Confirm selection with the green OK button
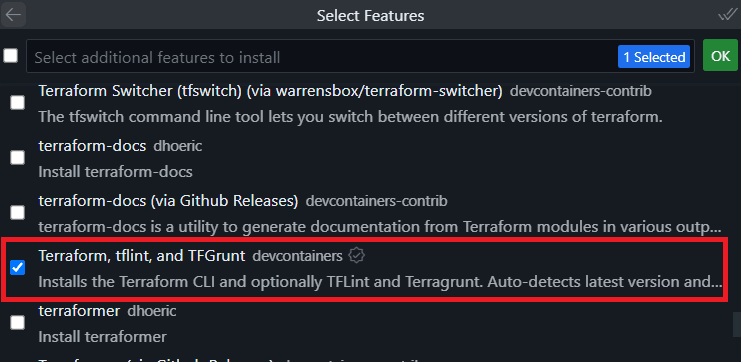The image size is (741, 362). pos(720,56)
